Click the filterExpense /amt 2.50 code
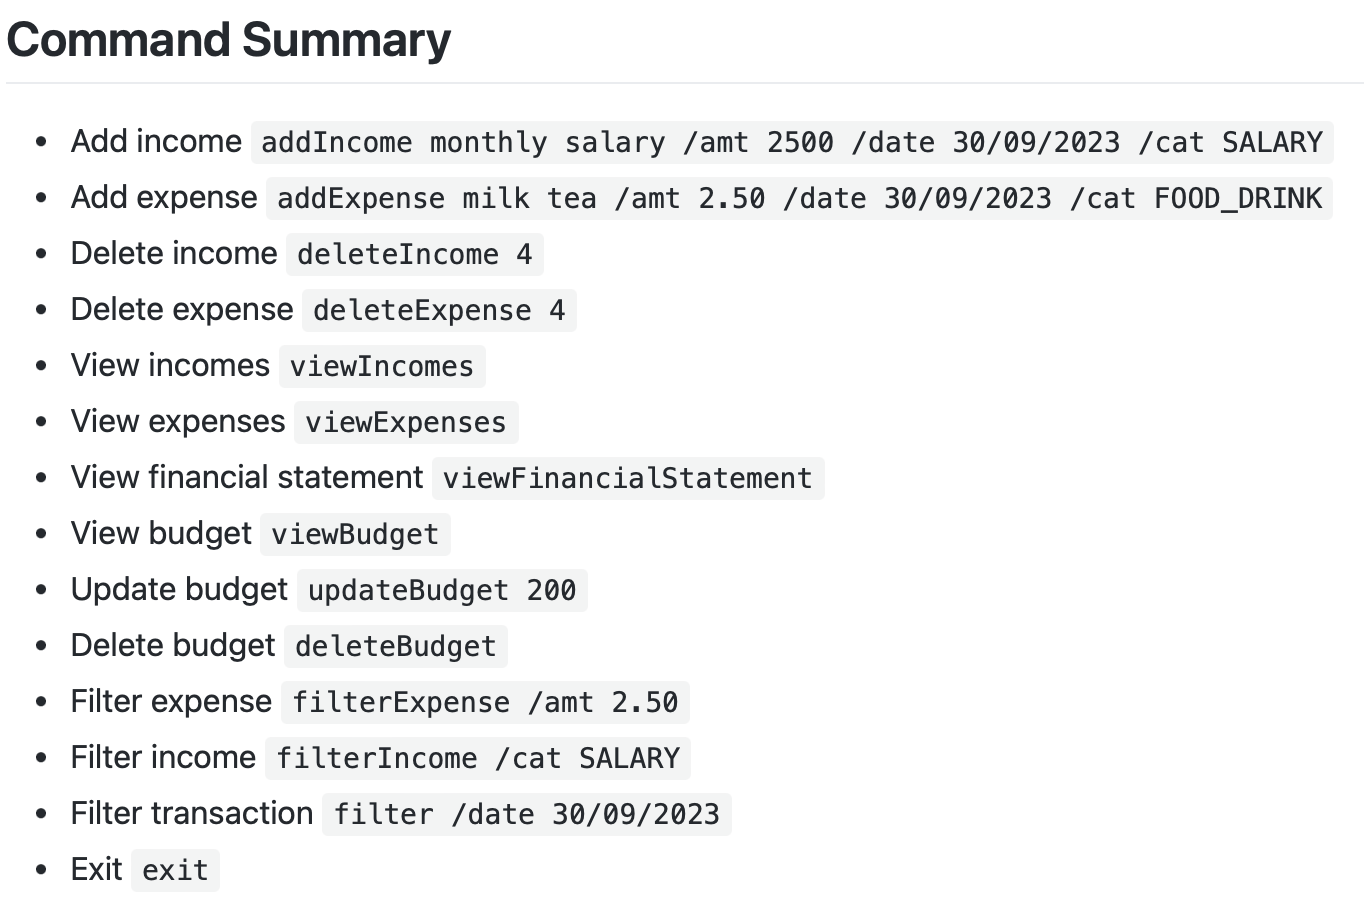The height and width of the screenshot is (910, 1364). (485, 702)
